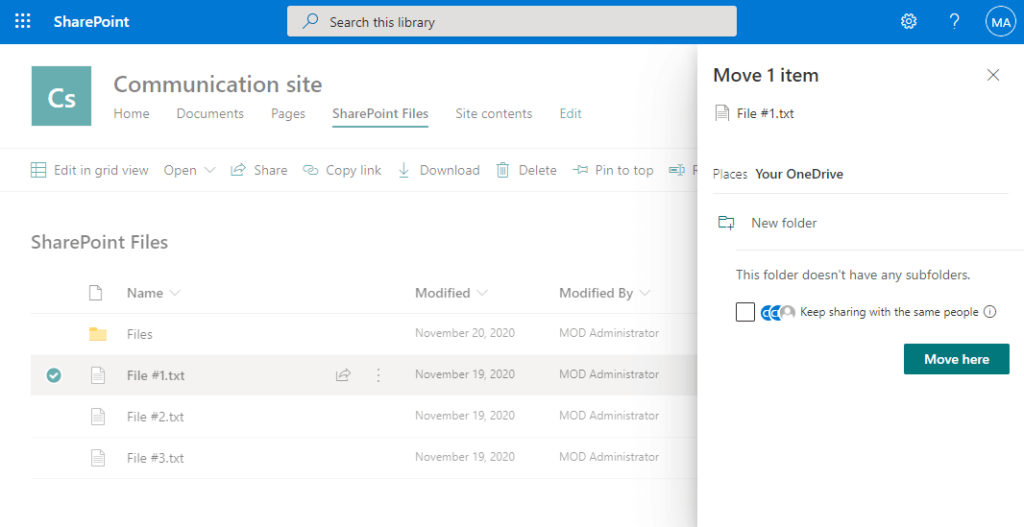1024x527 pixels.
Task: Open the Name column sort dropdown
Action: (174, 293)
